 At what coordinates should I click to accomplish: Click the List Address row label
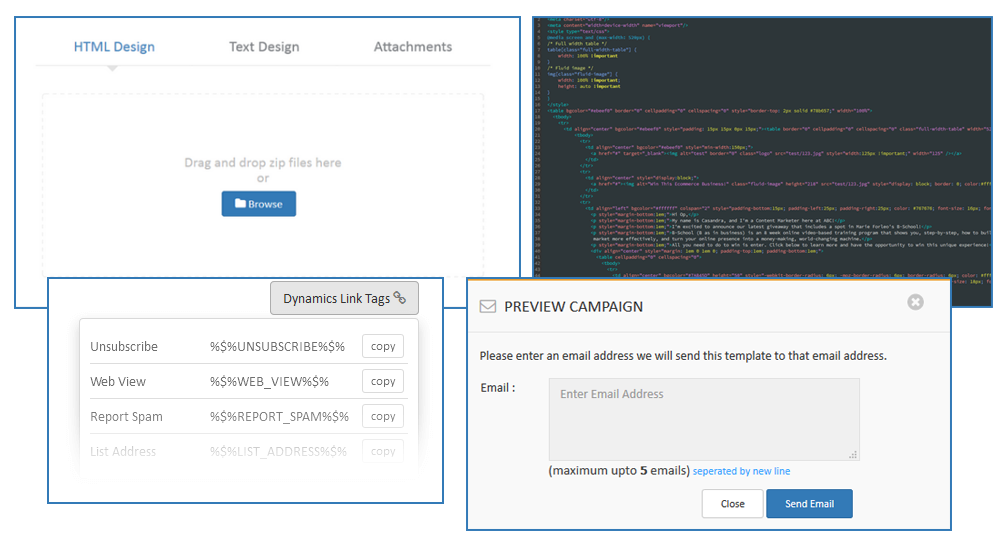tap(123, 452)
